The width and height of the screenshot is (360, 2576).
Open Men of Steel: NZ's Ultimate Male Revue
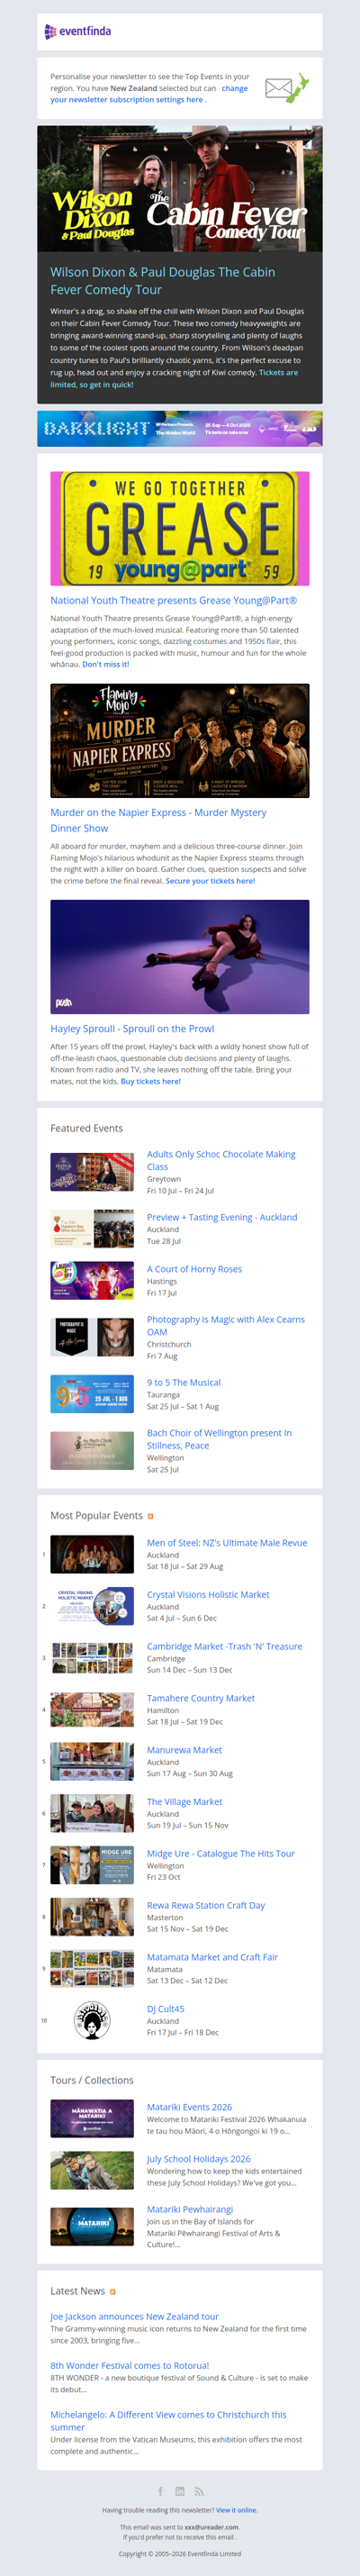227,1543
